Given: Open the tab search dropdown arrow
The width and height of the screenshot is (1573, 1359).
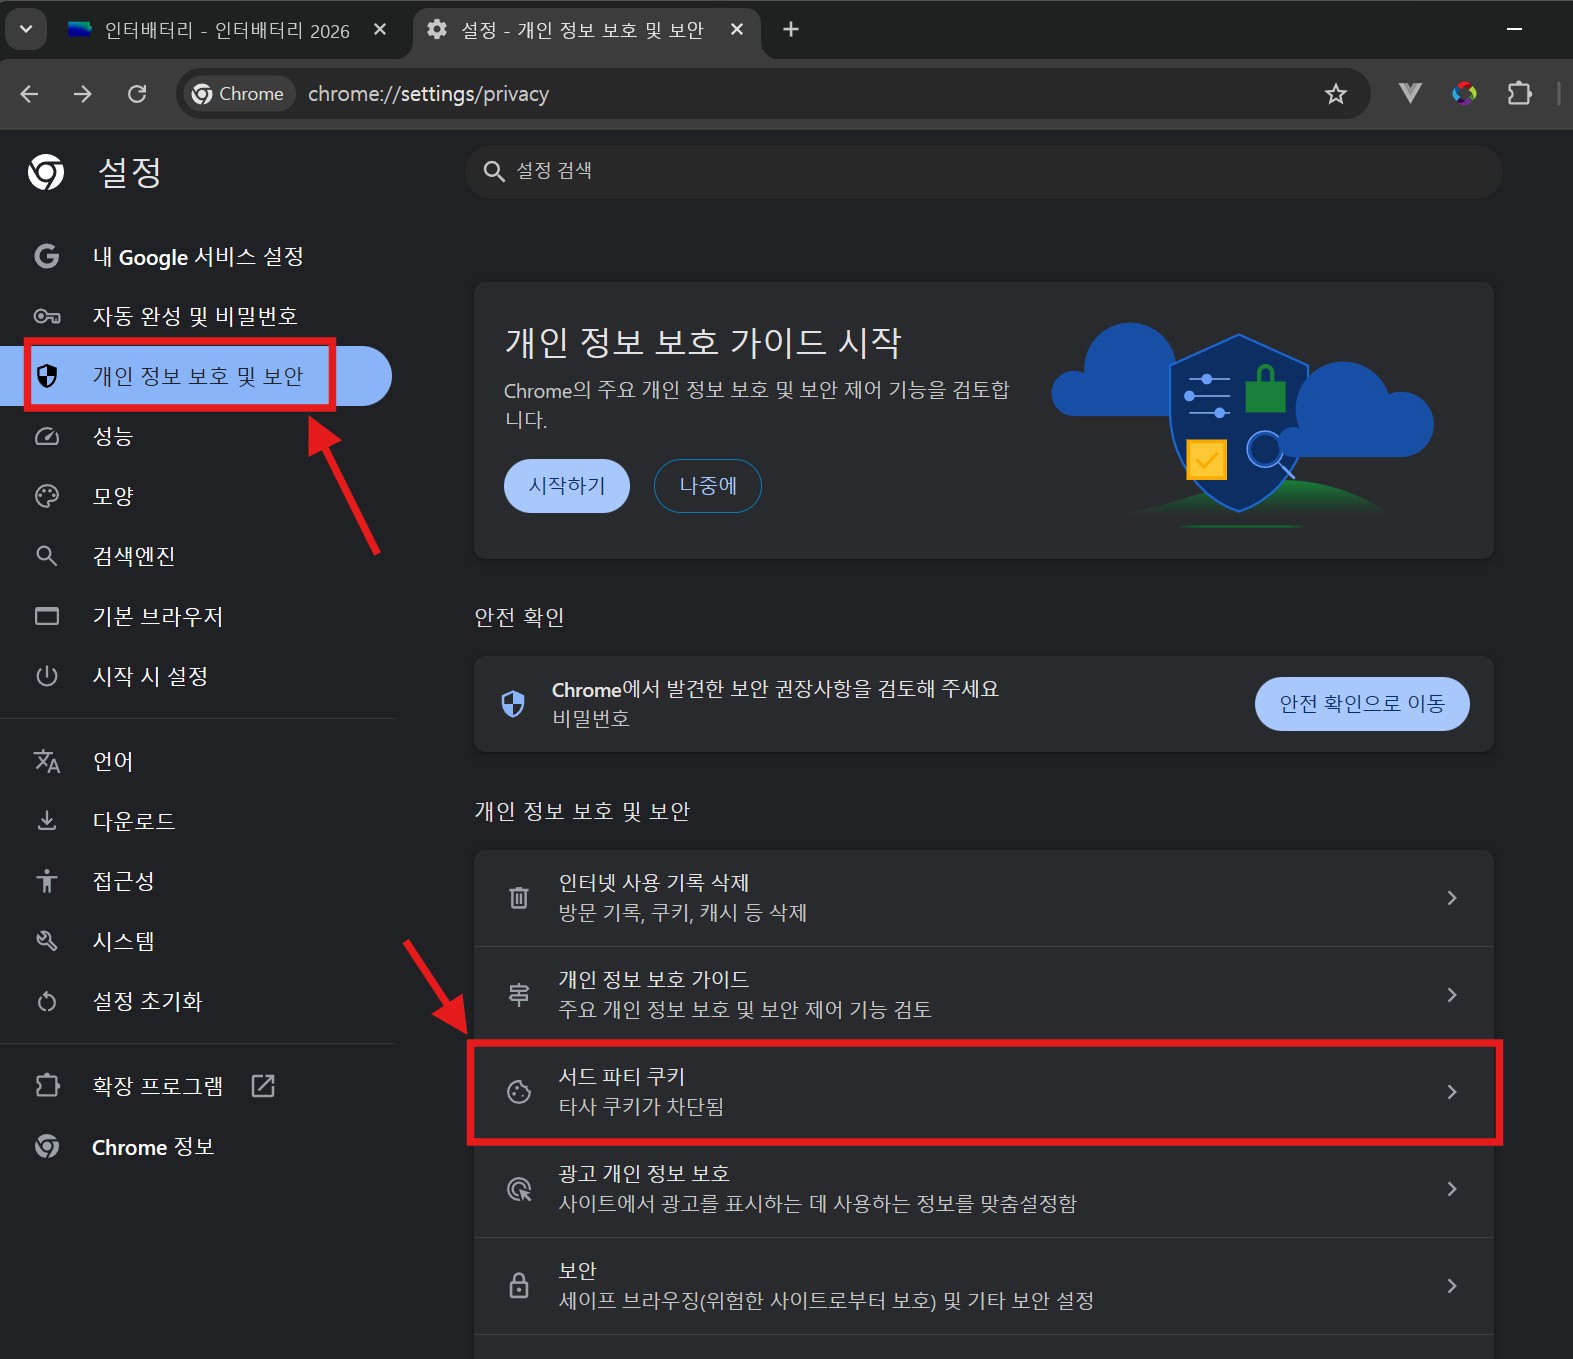Looking at the screenshot, I should tap(26, 29).
